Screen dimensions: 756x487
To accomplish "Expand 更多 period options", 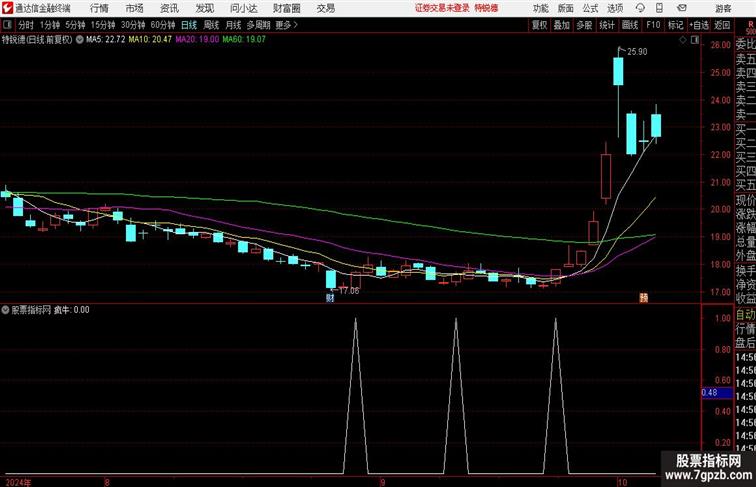I will tap(286, 25).
